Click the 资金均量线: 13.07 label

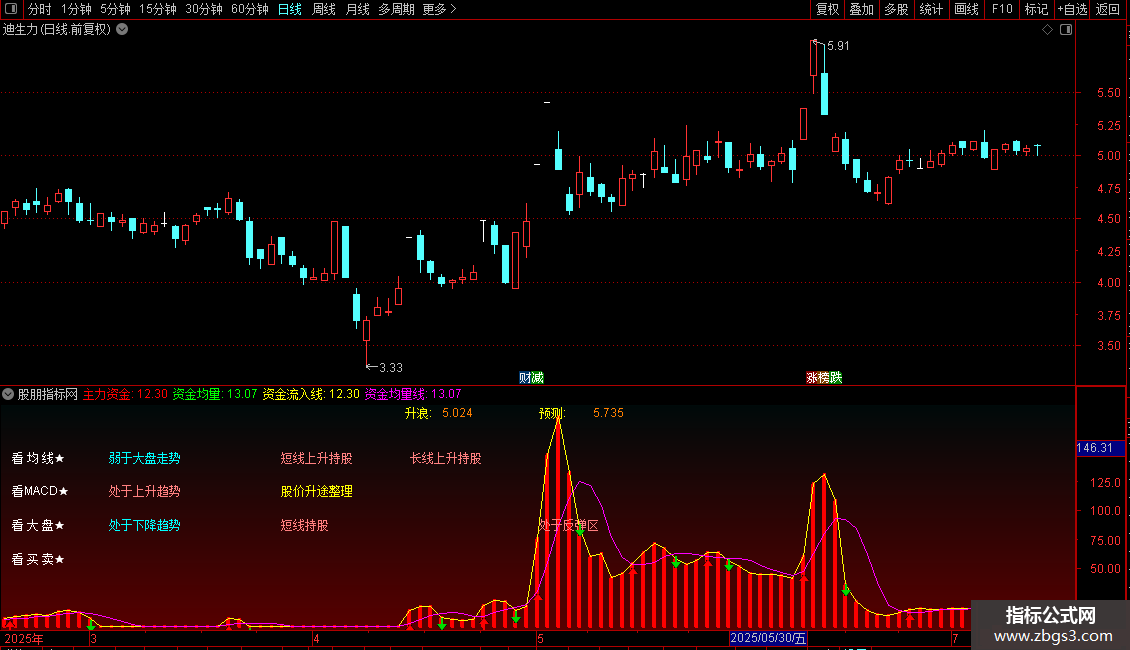pos(413,394)
